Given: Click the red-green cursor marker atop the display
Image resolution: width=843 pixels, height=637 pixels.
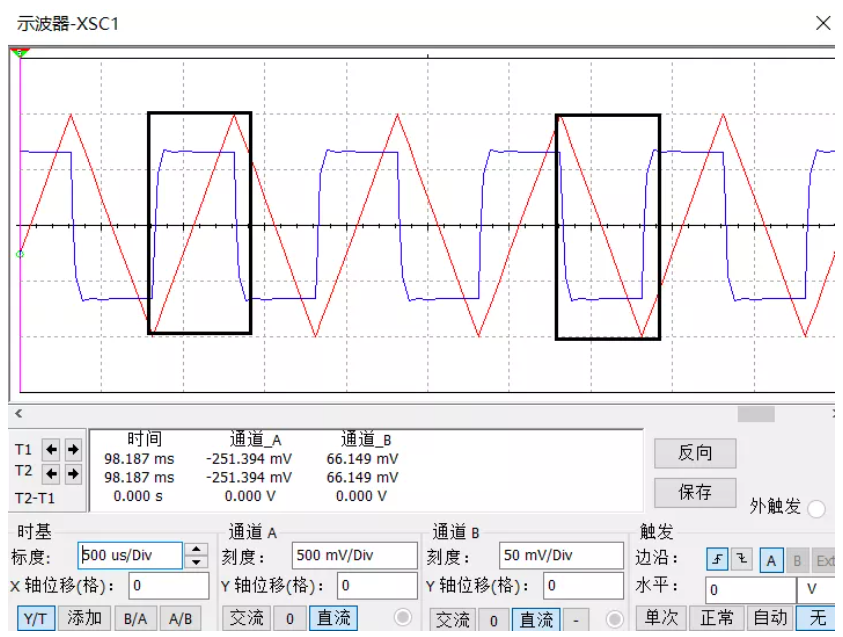Looking at the screenshot, I should [x=20, y=53].
